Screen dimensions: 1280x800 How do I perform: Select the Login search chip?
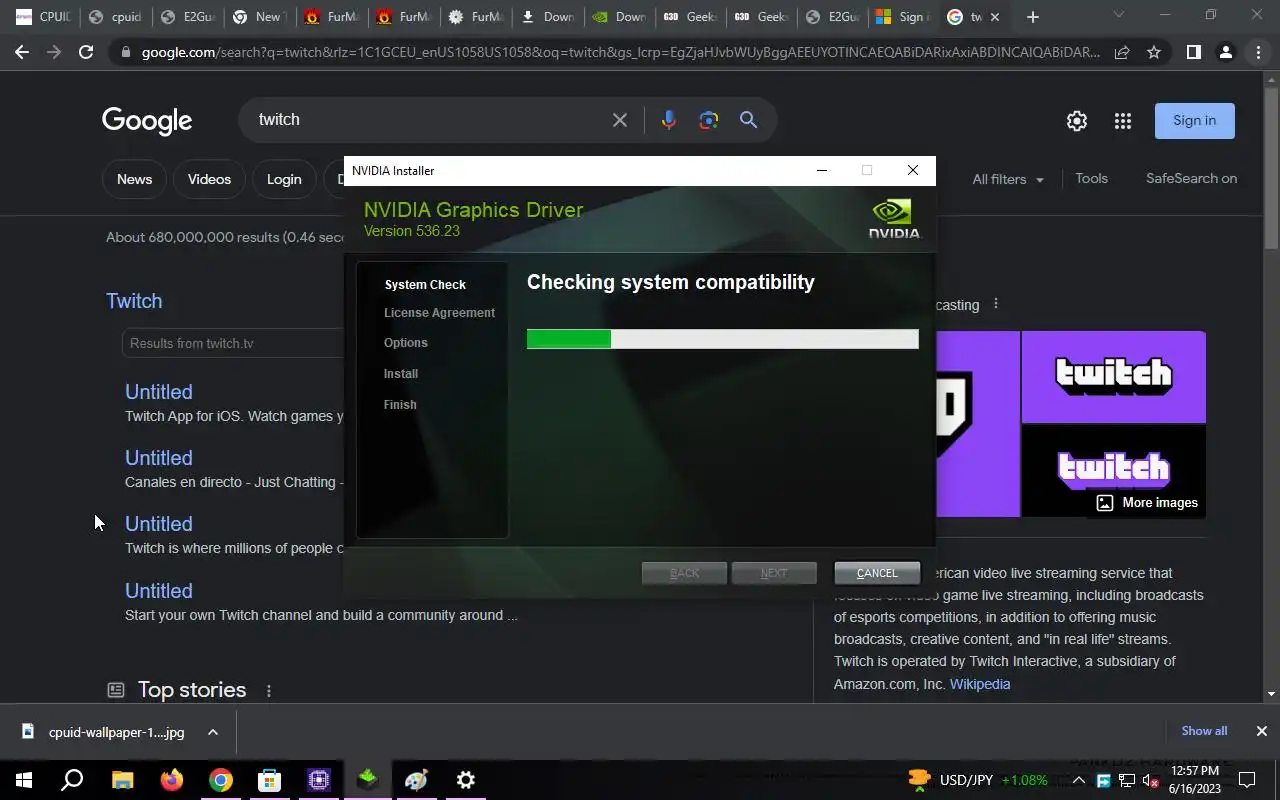(284, 179)
